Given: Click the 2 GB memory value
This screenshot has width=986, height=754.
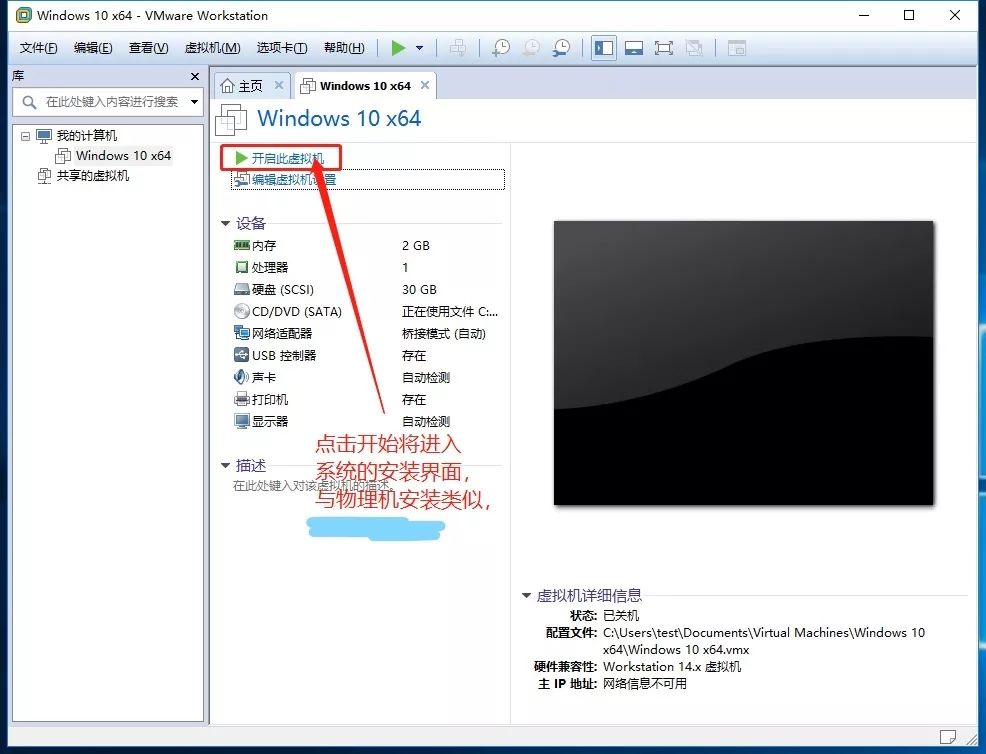Looking at the screenshot, I should pyautogui.click(x=416, y=245).
